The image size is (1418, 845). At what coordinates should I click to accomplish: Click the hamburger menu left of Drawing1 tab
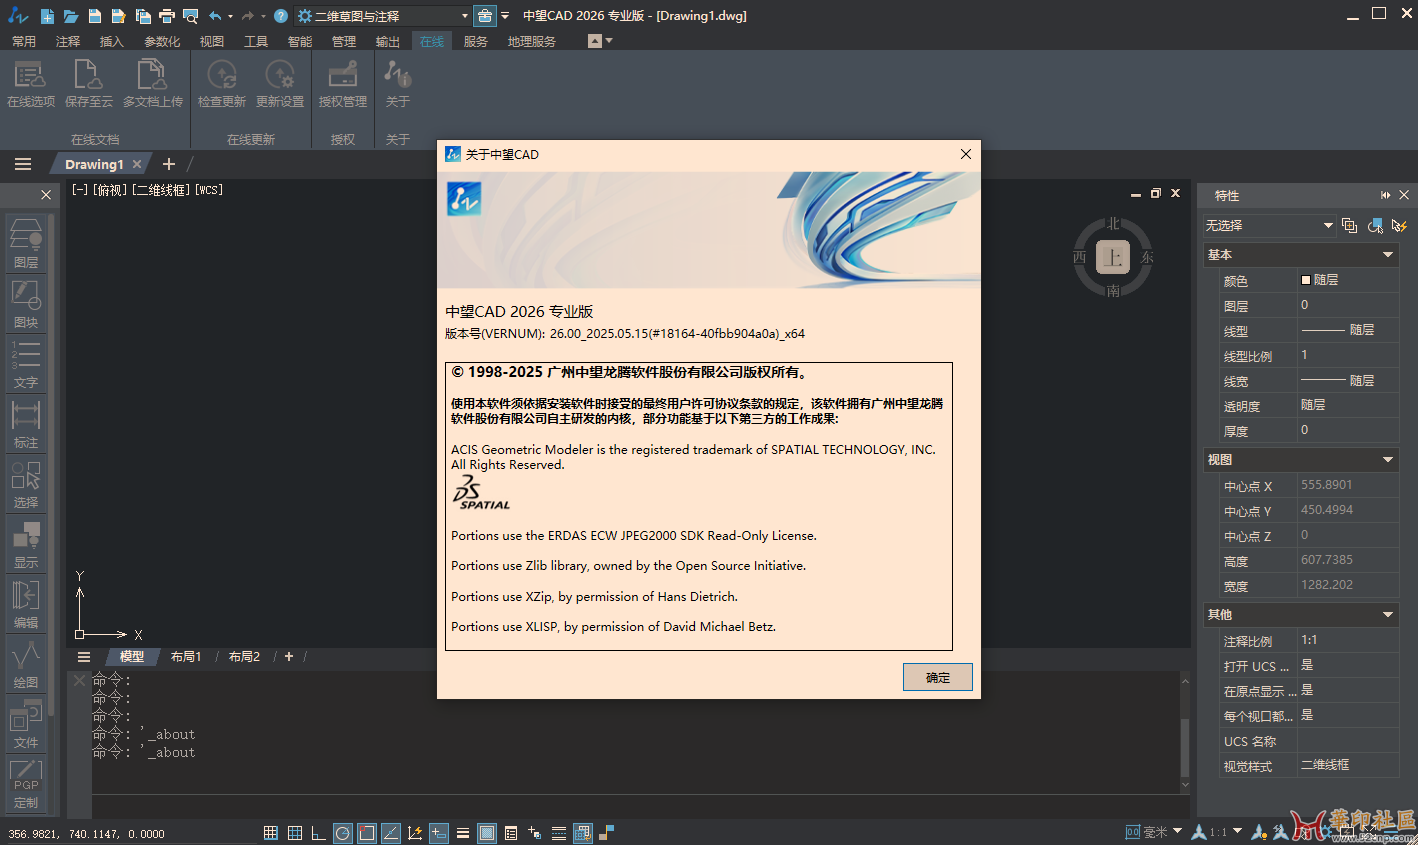(x=23, y=164)
